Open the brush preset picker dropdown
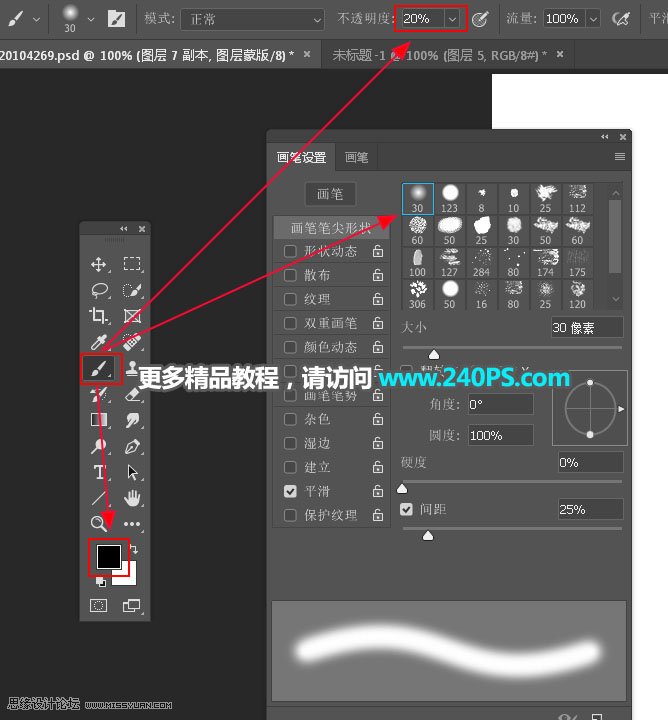This screenshot has width=668, height=720. [91, 19]
